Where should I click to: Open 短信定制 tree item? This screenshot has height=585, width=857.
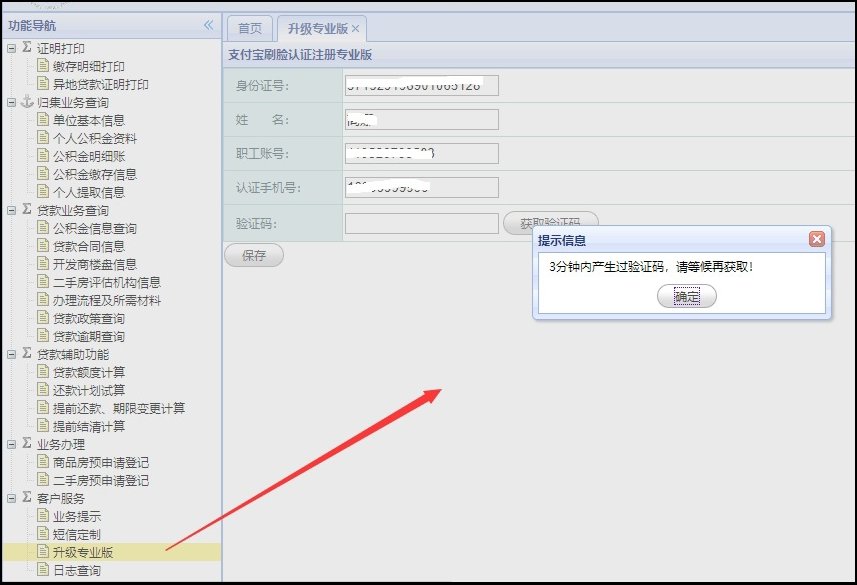(77, 534)
